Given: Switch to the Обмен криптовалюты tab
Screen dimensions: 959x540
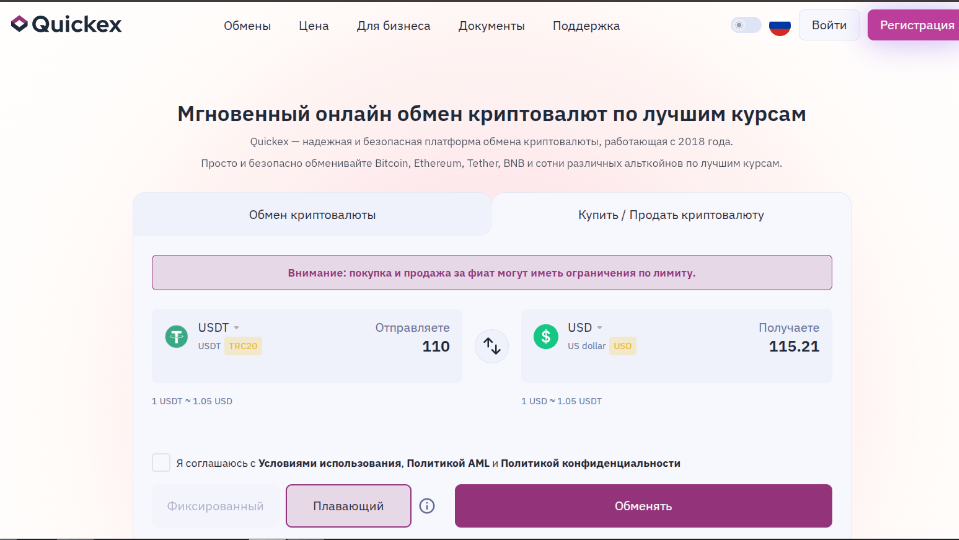Looking at the screenshot, I should 313,215.
